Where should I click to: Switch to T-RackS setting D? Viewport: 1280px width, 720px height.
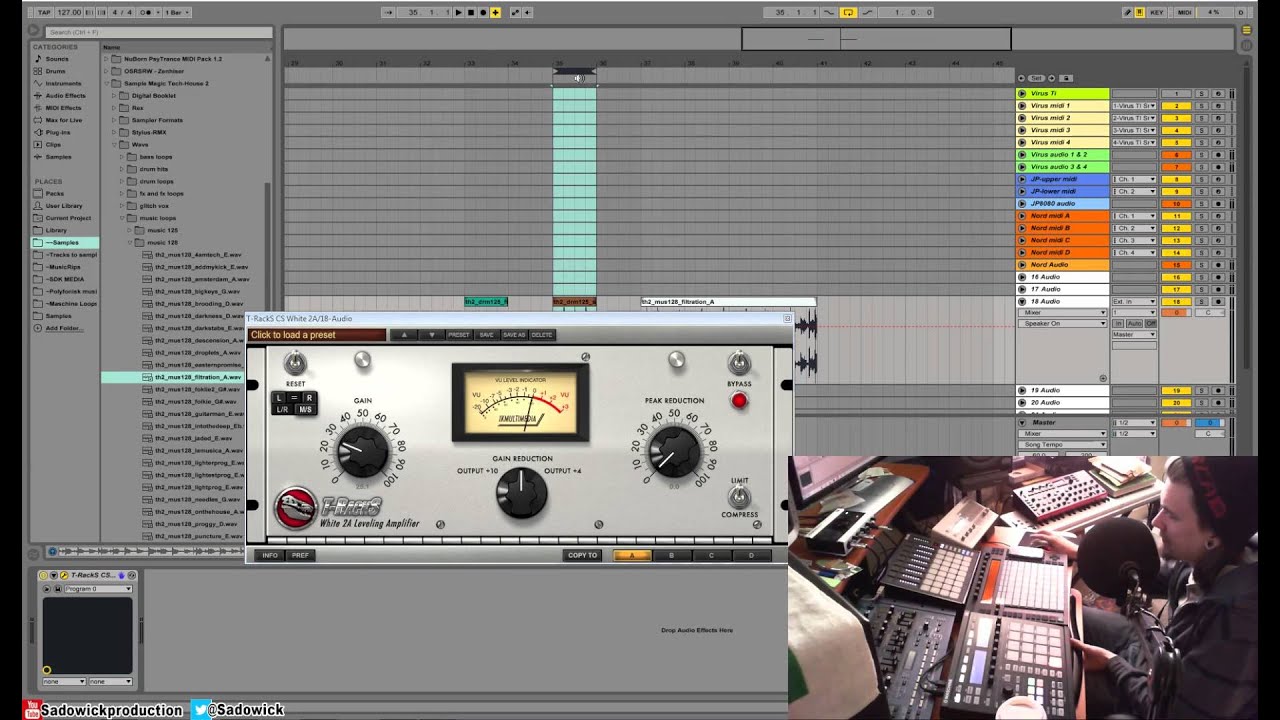point(751,555)
